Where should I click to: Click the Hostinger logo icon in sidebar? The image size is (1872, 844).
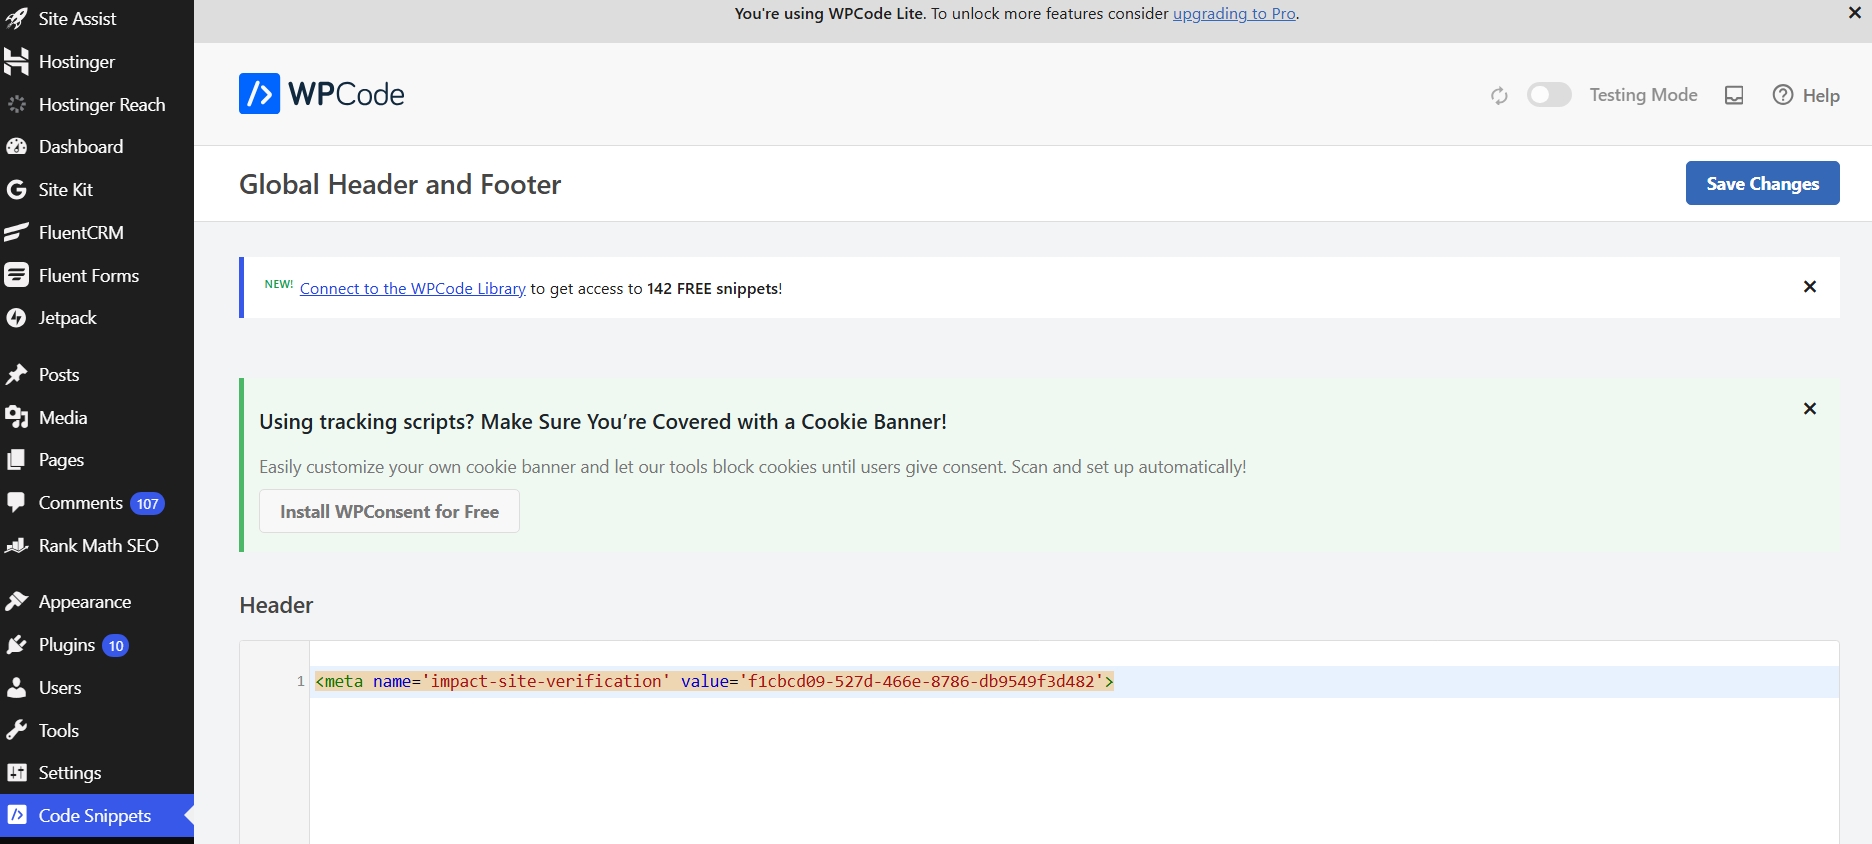coord(16,61)
